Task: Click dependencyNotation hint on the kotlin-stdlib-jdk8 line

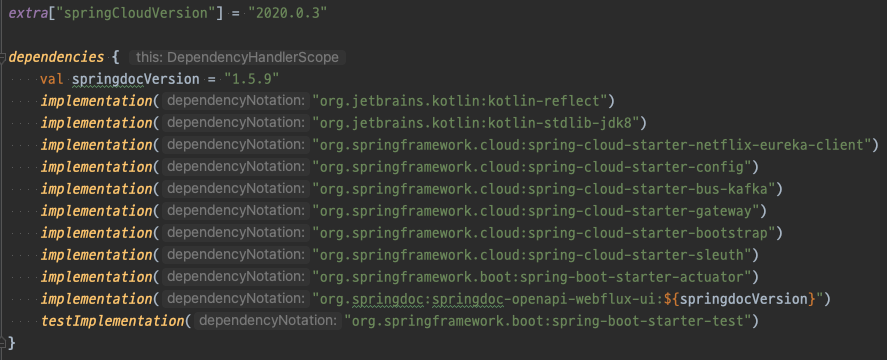Action: pos(236,123)
